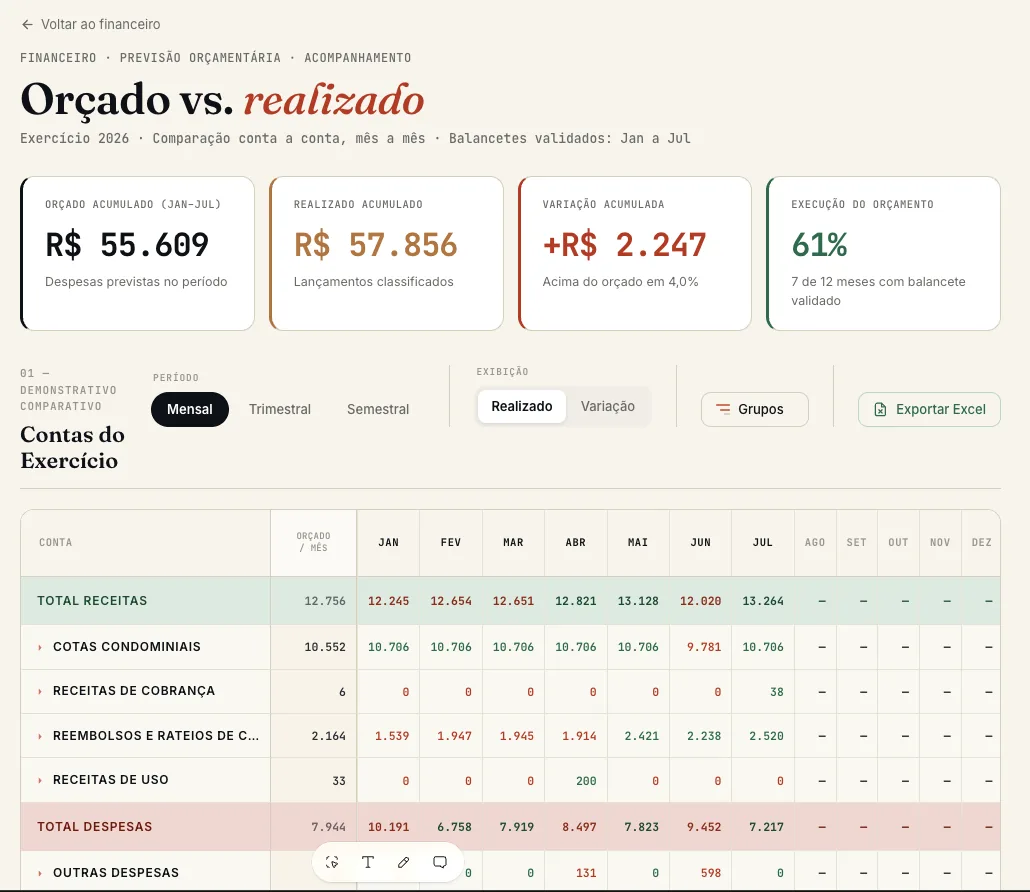The width and height of the screenshot is (1030, 892).
Task: Click the AGO column header
Action: (x=815, y=543)
